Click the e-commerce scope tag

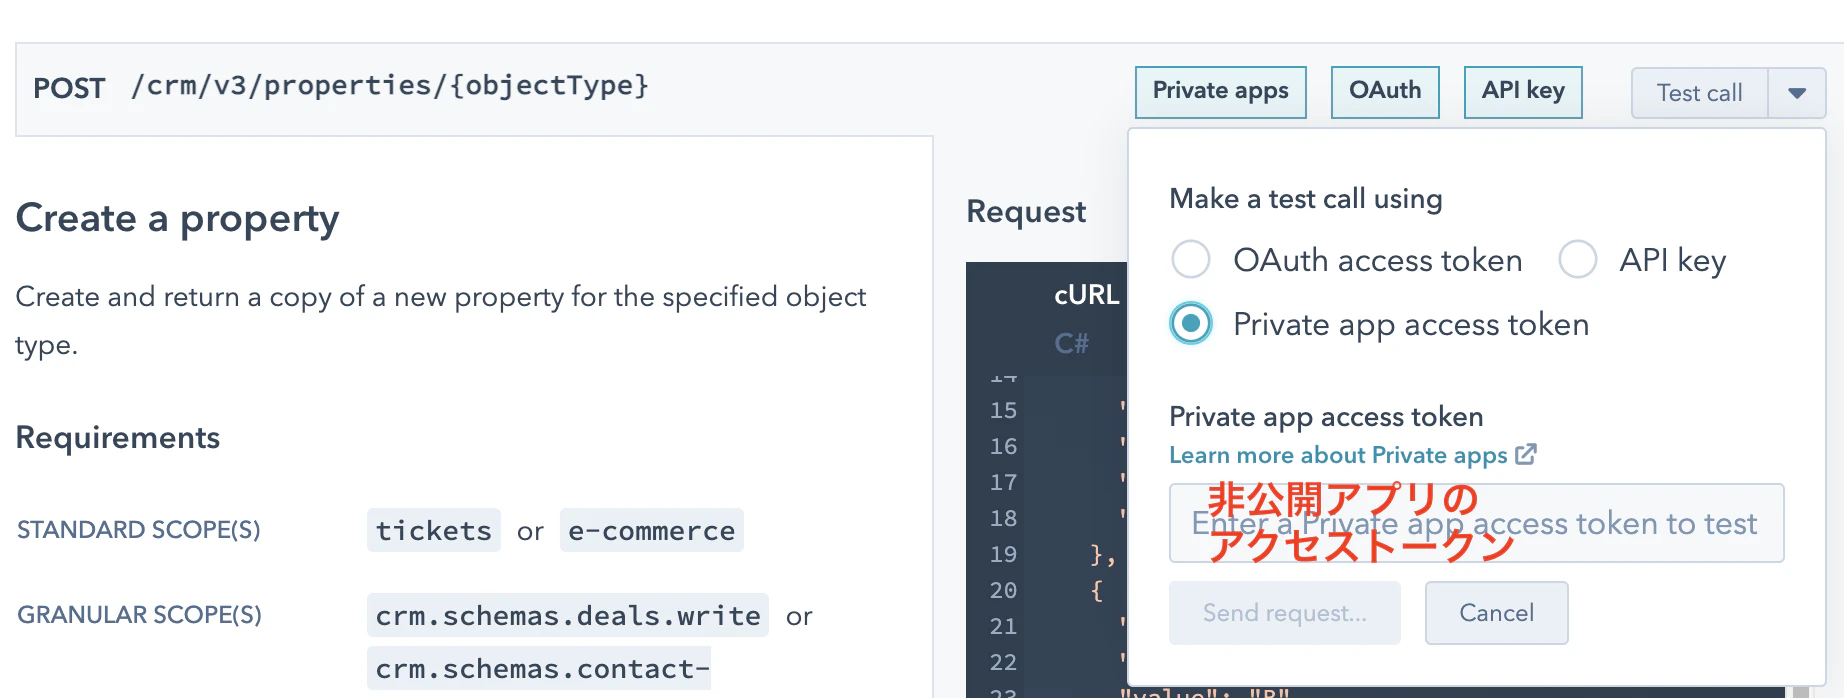pos(651,530)
